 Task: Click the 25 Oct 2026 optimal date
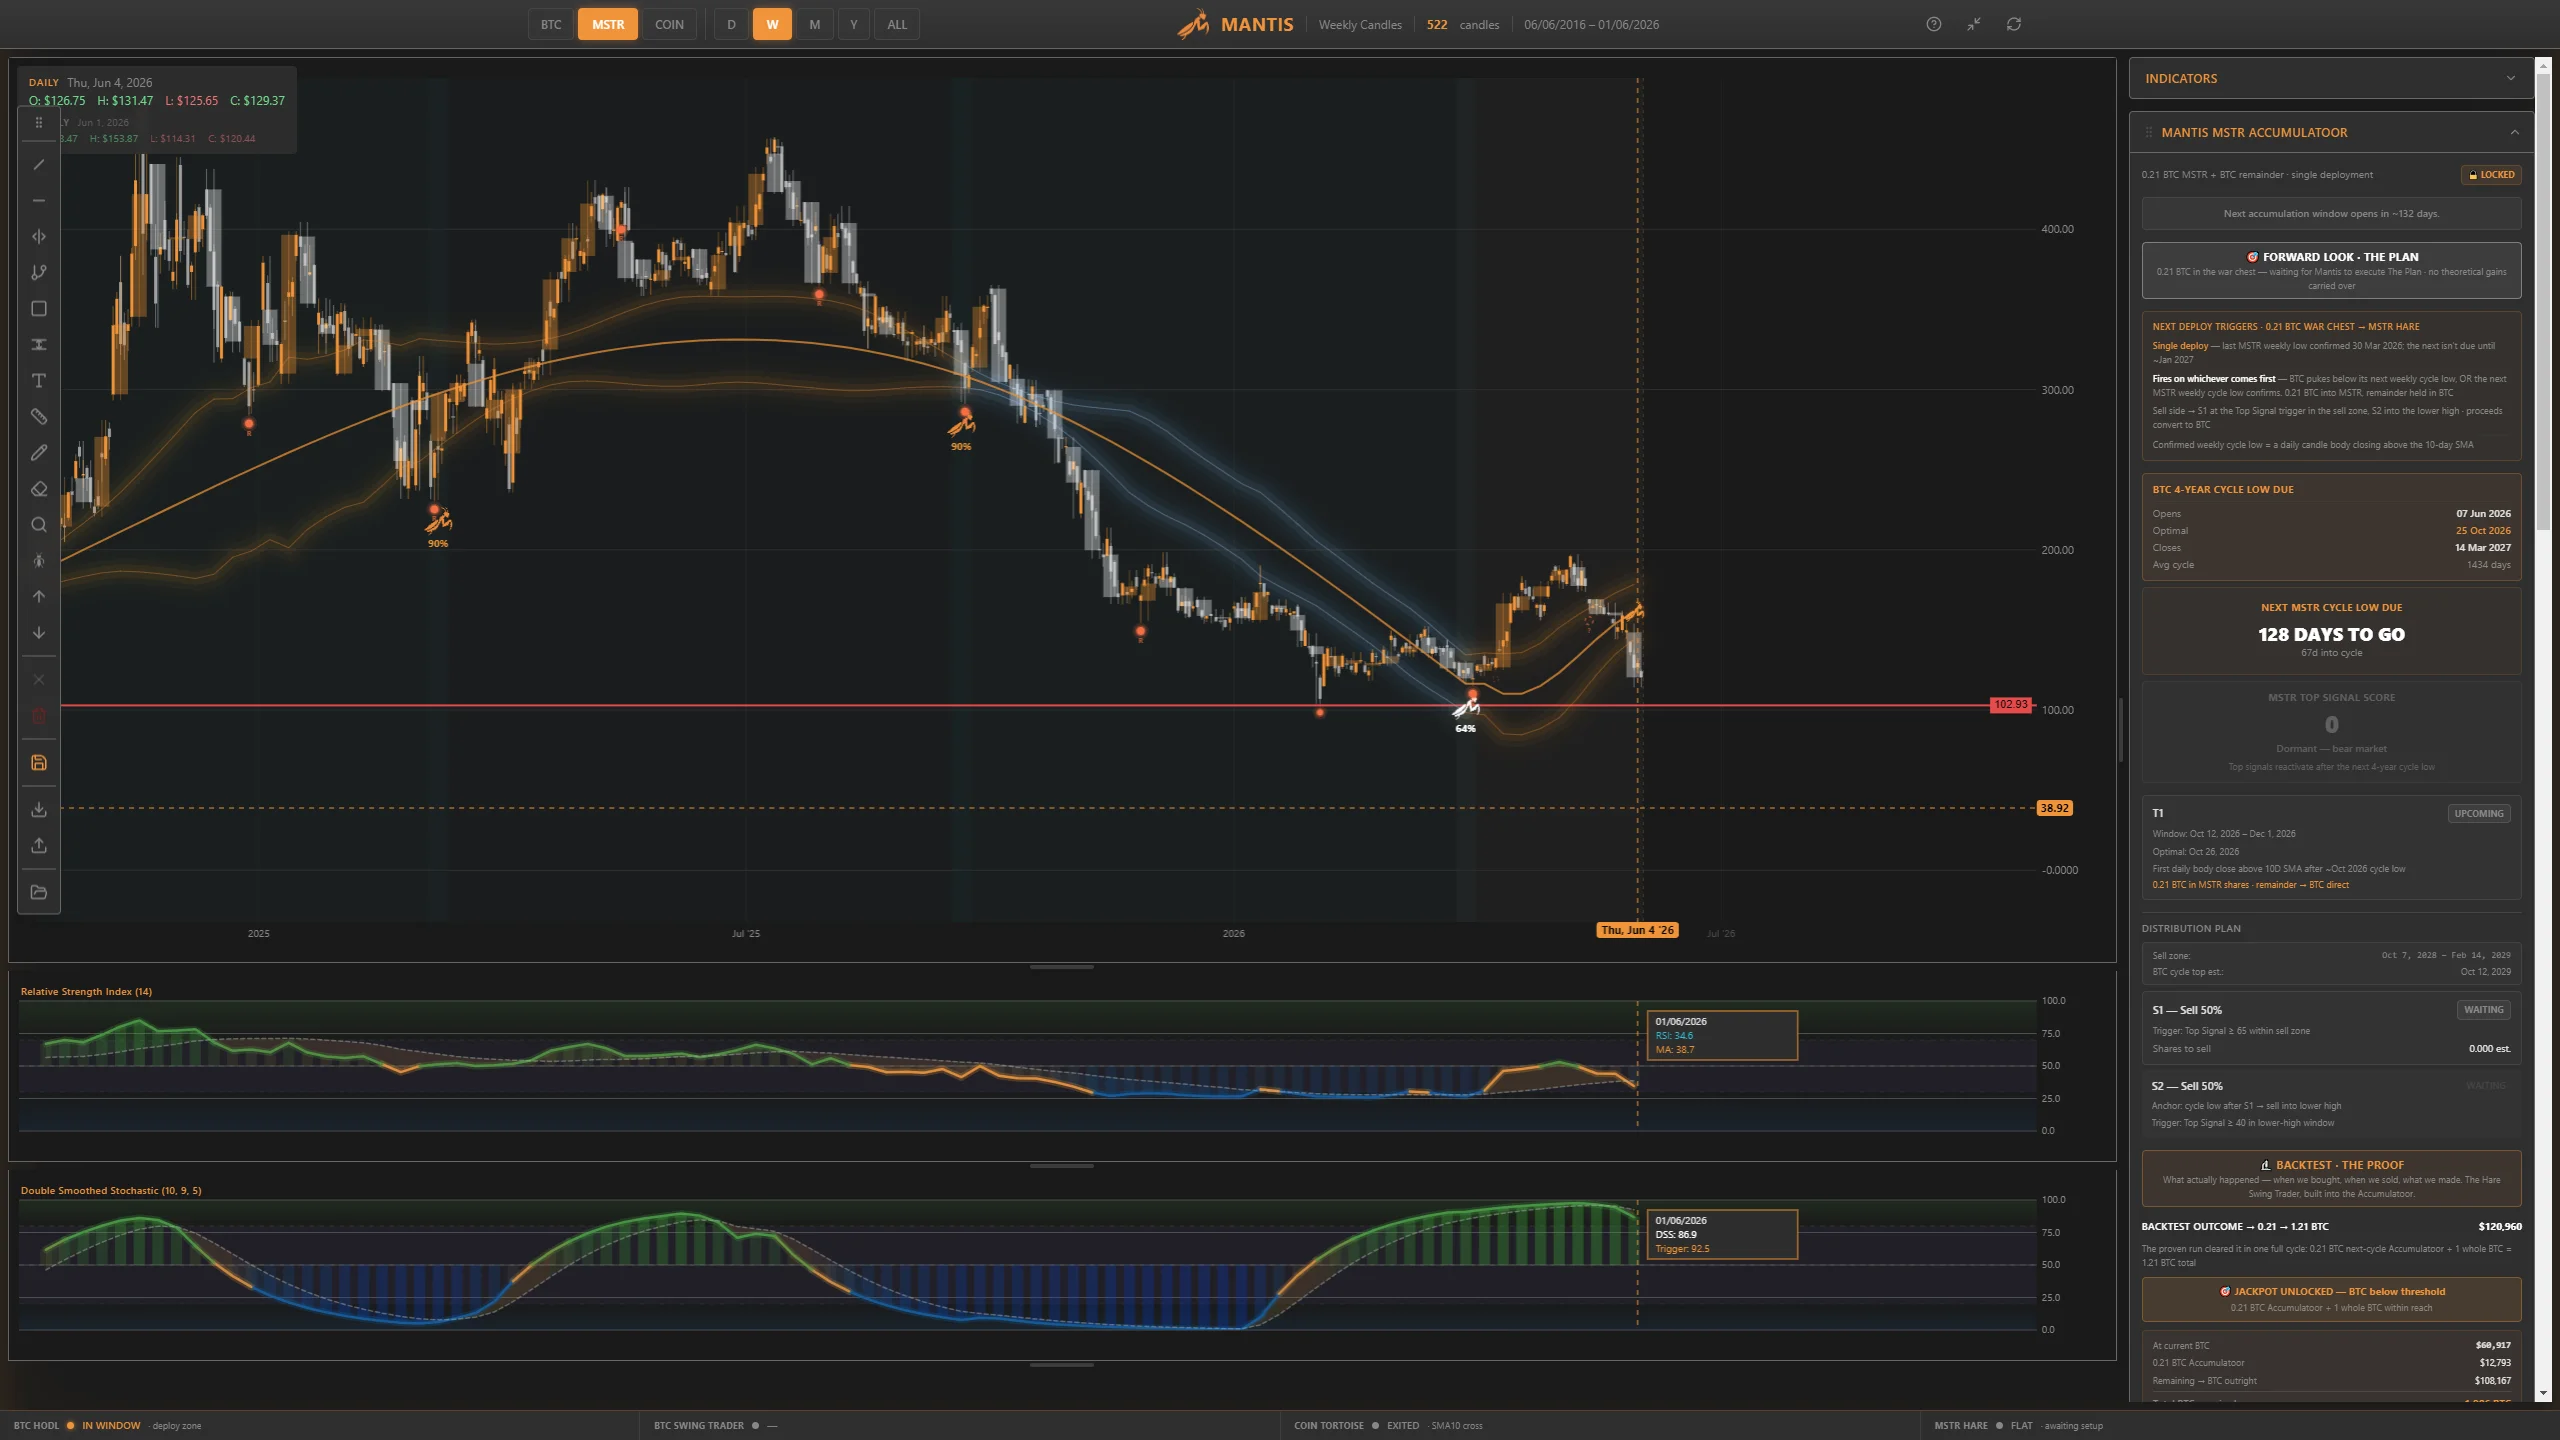pyautogui.click(x=2483, y=531)
